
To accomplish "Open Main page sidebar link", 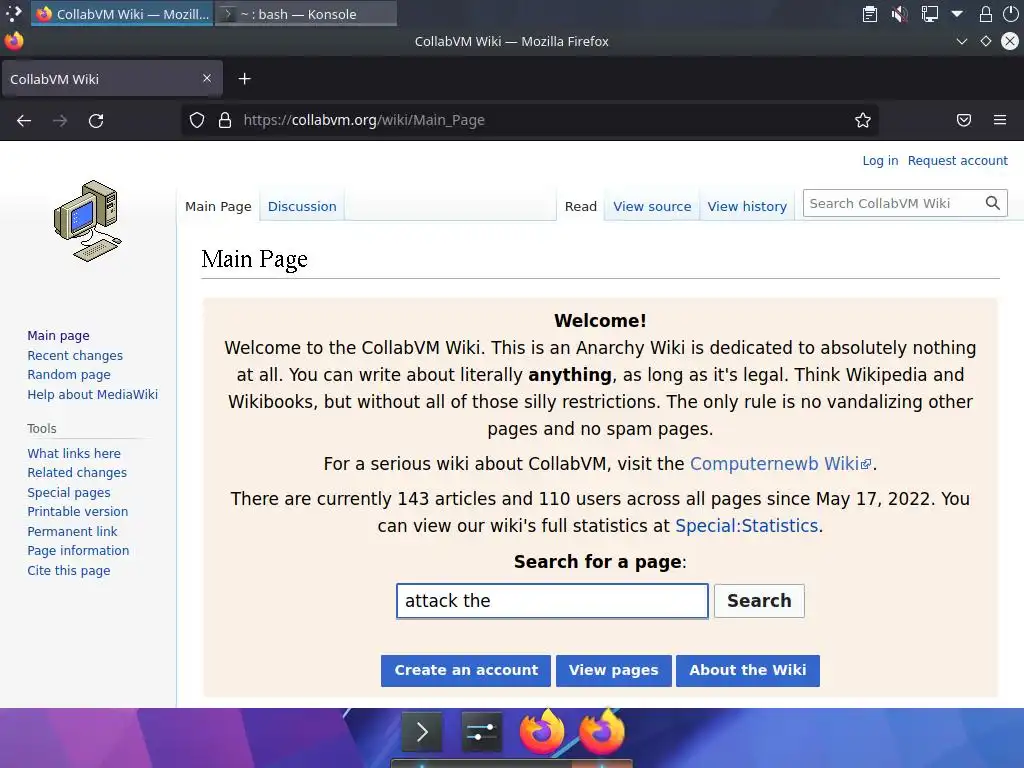I will [x=58, y=336].
